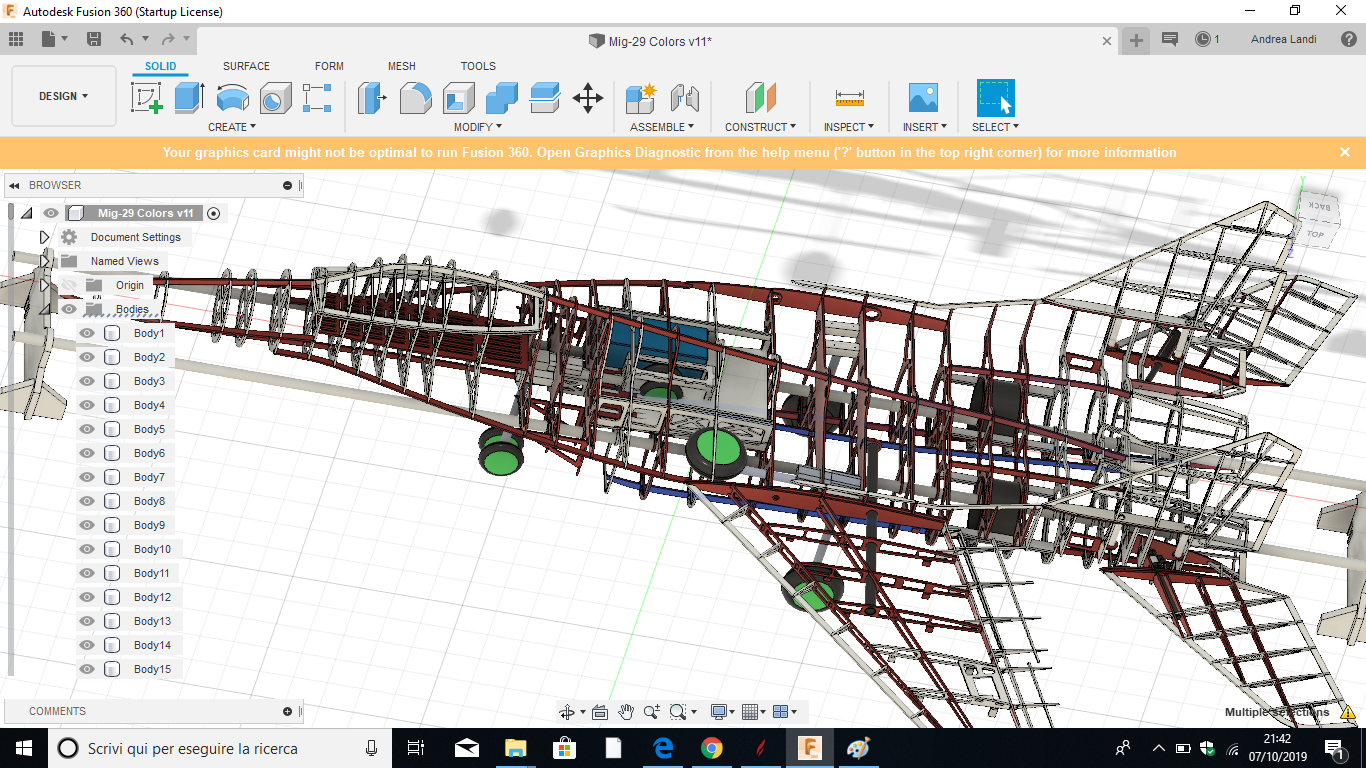Select the Fillet tool
Screen dimensions: 1366x768
tap(416, 98)
